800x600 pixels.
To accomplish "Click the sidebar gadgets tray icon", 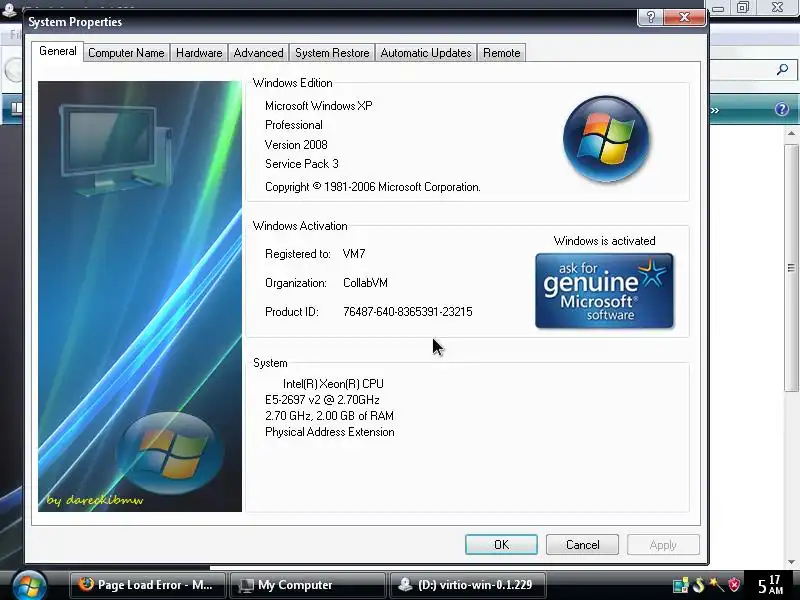I will pos(681,585).
